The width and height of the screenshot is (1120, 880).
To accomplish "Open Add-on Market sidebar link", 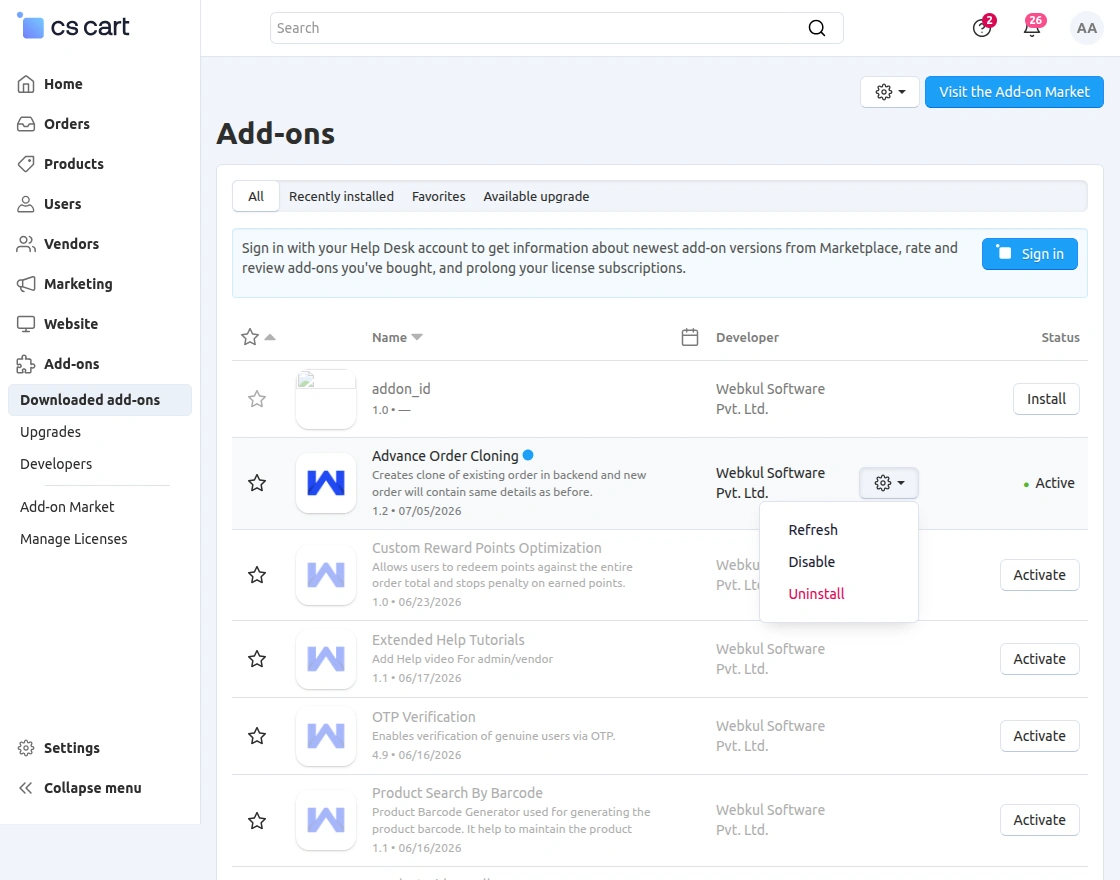I will point(67,507).
